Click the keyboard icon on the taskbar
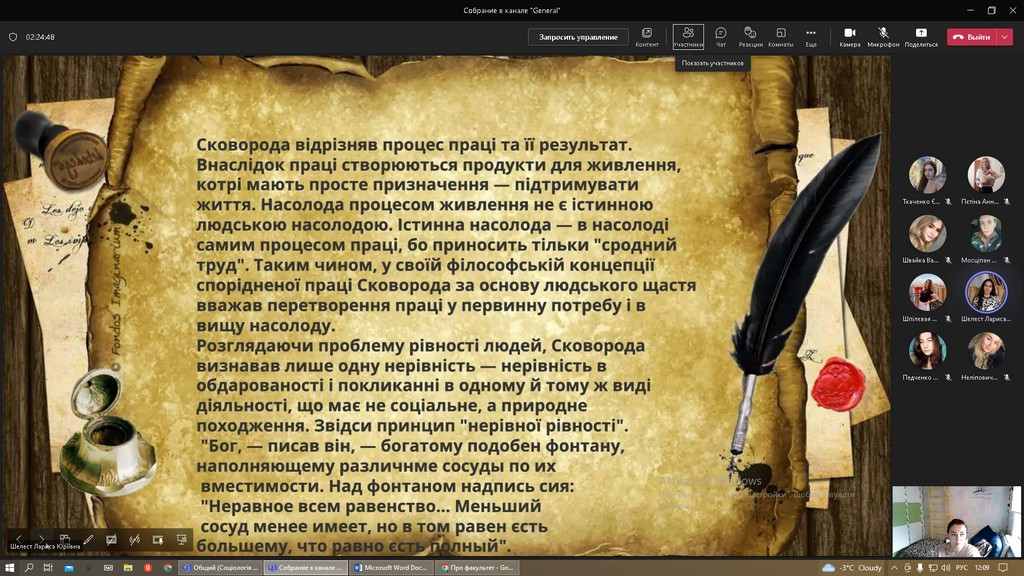This screenshot has width=1024, height=576. tap(108, 568)
